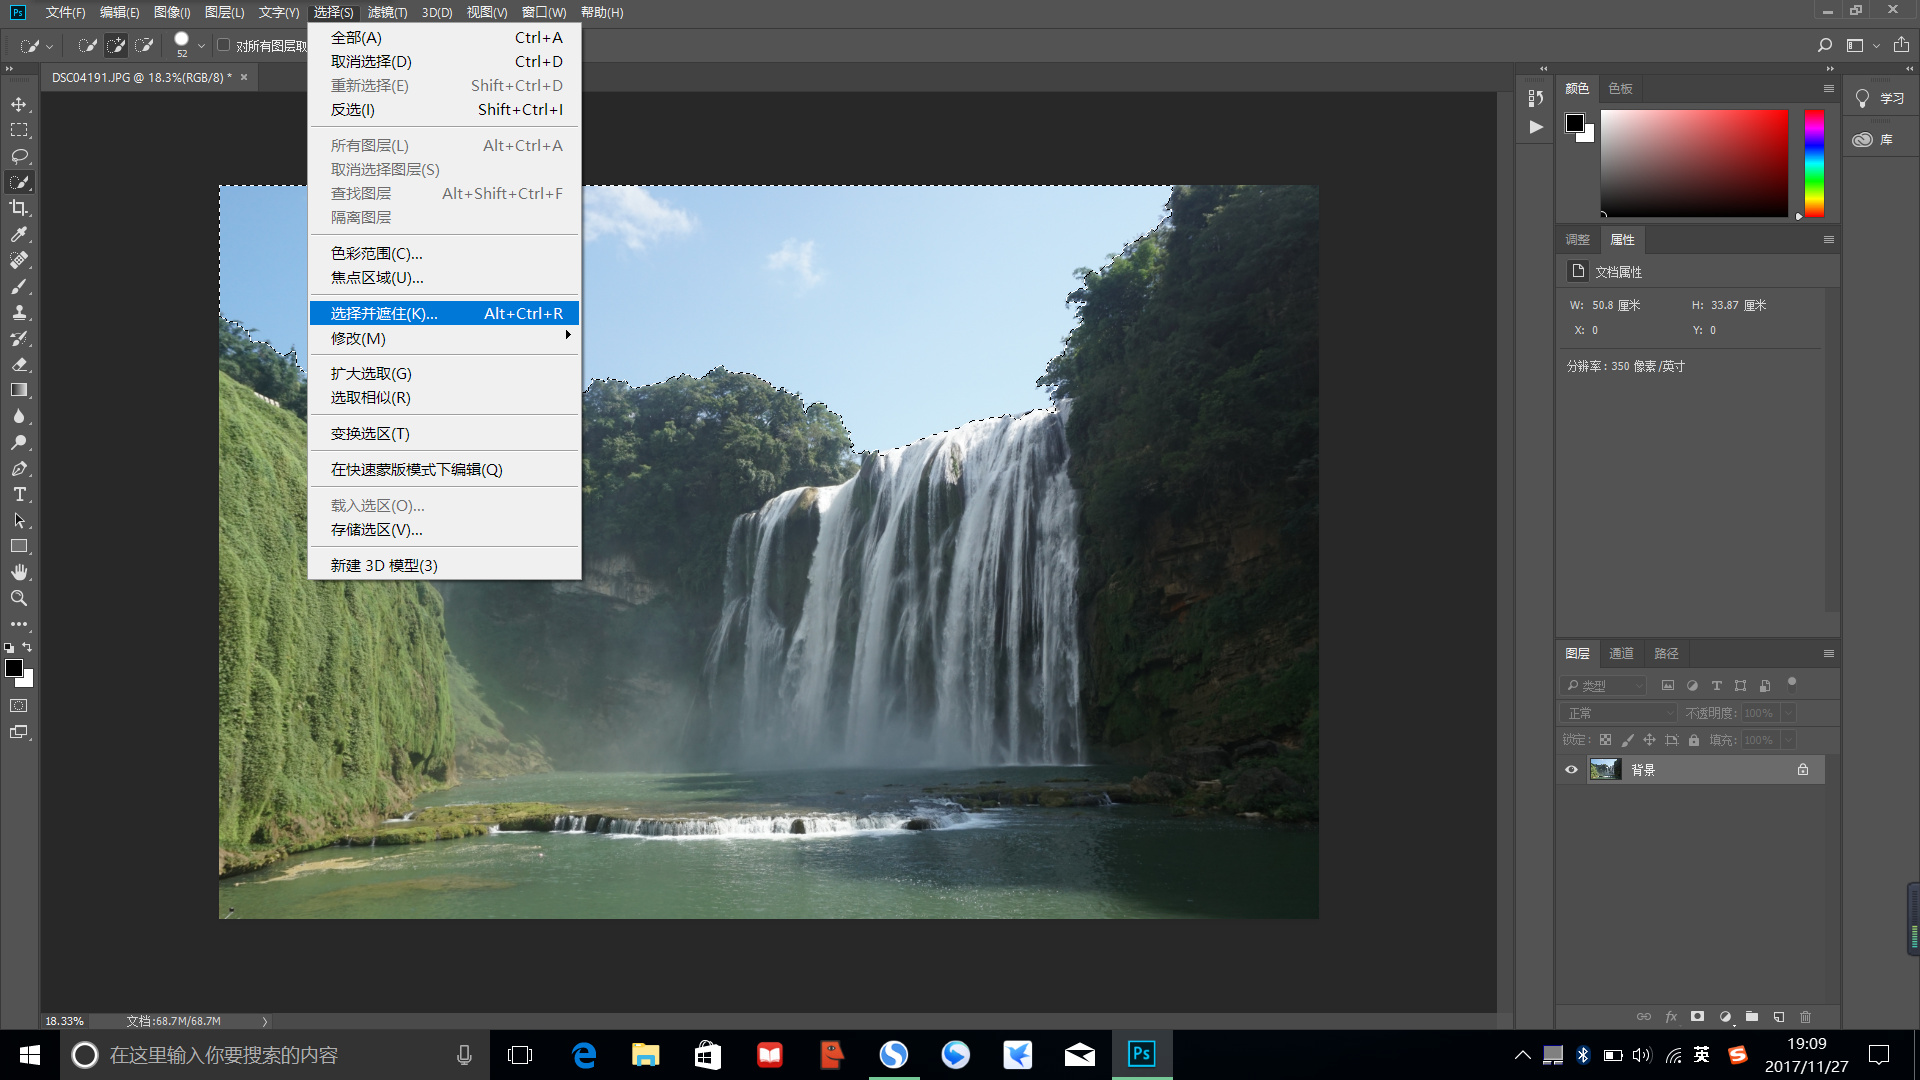Screen dimensions: 1920x1080
Task: Select the Crop tool
Action: tap(19, 208)
